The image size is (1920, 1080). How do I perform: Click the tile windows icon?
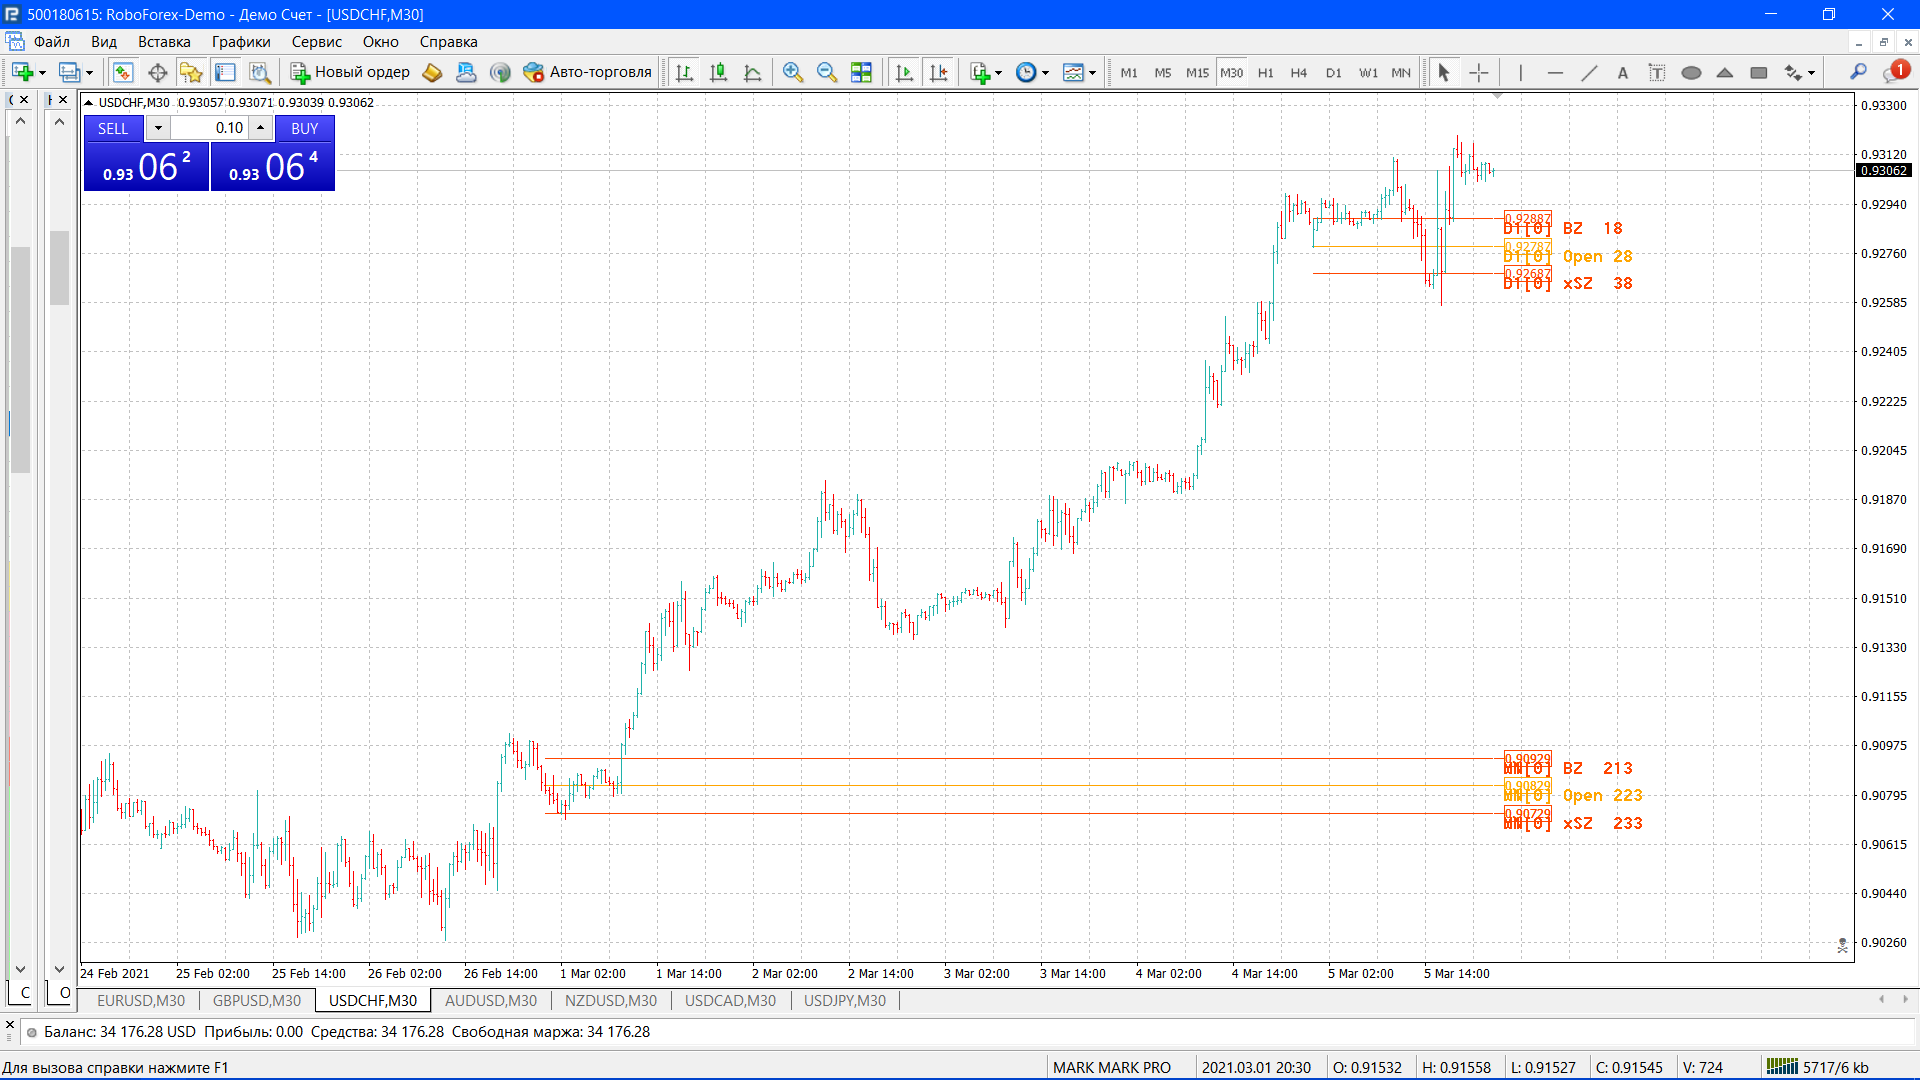[x=861, y=72]
